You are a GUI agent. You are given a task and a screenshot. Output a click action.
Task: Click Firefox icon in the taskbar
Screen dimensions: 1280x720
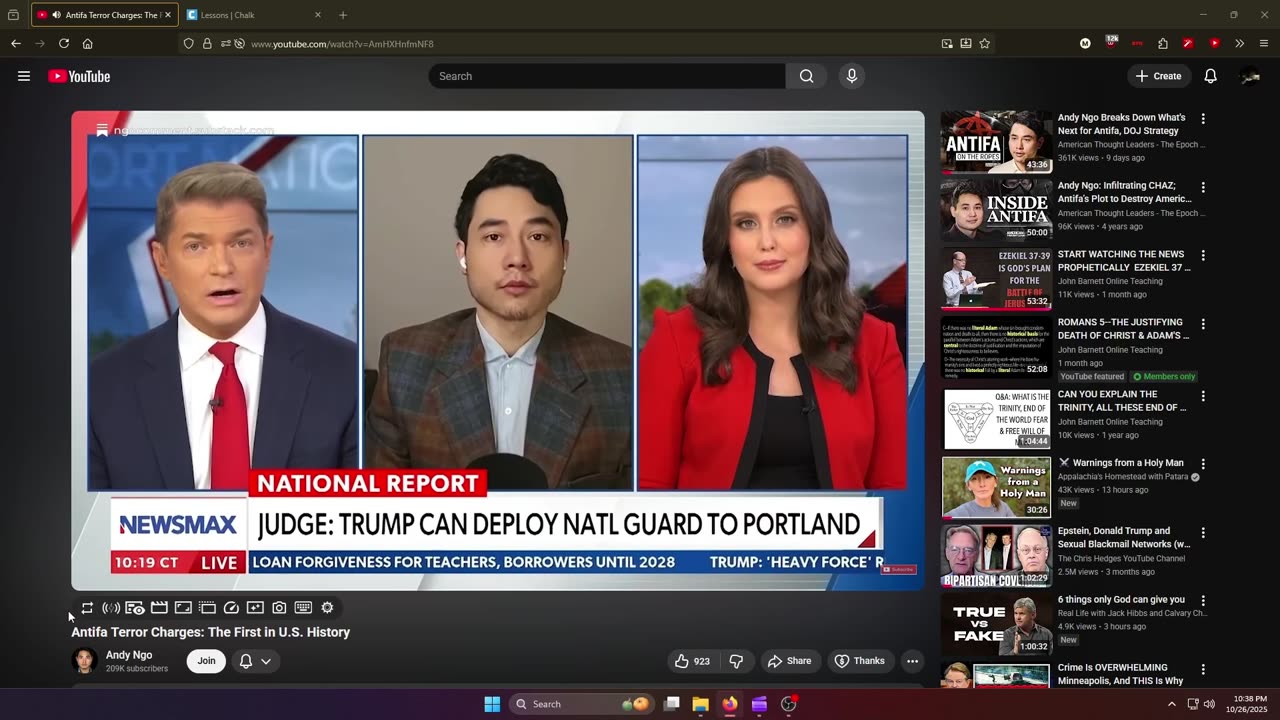(730, 704)
